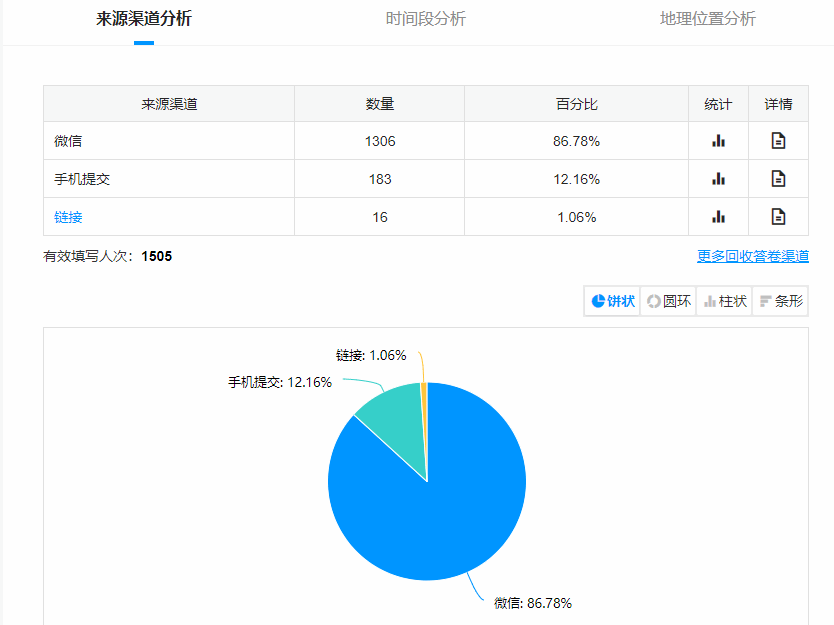Switch chart to 饼状 pie view

pos(613,301)
